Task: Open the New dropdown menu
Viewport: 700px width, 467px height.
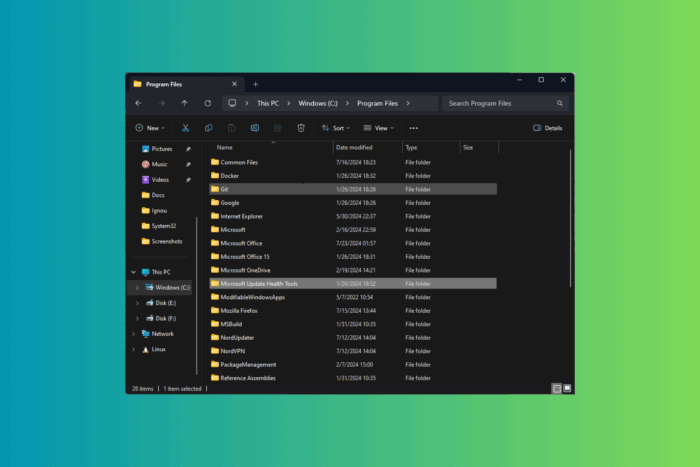Action: pos(150,128)
